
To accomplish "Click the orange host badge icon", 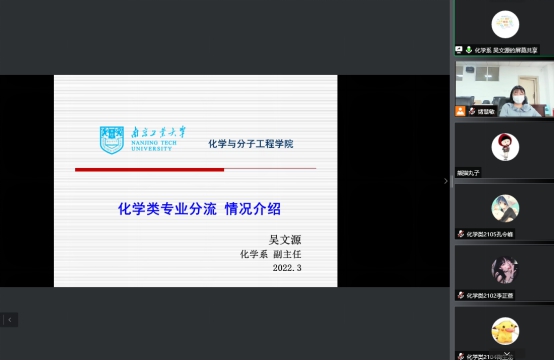I will [x=460, y=111].
